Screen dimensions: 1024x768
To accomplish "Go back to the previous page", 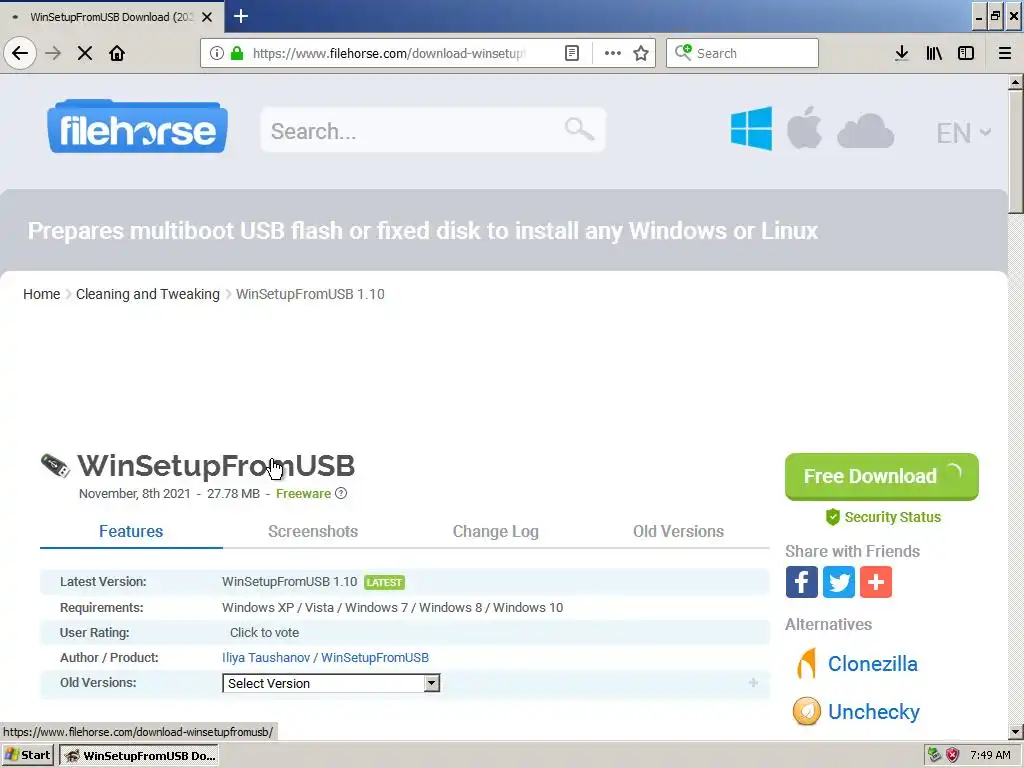I will pos(20,53).
